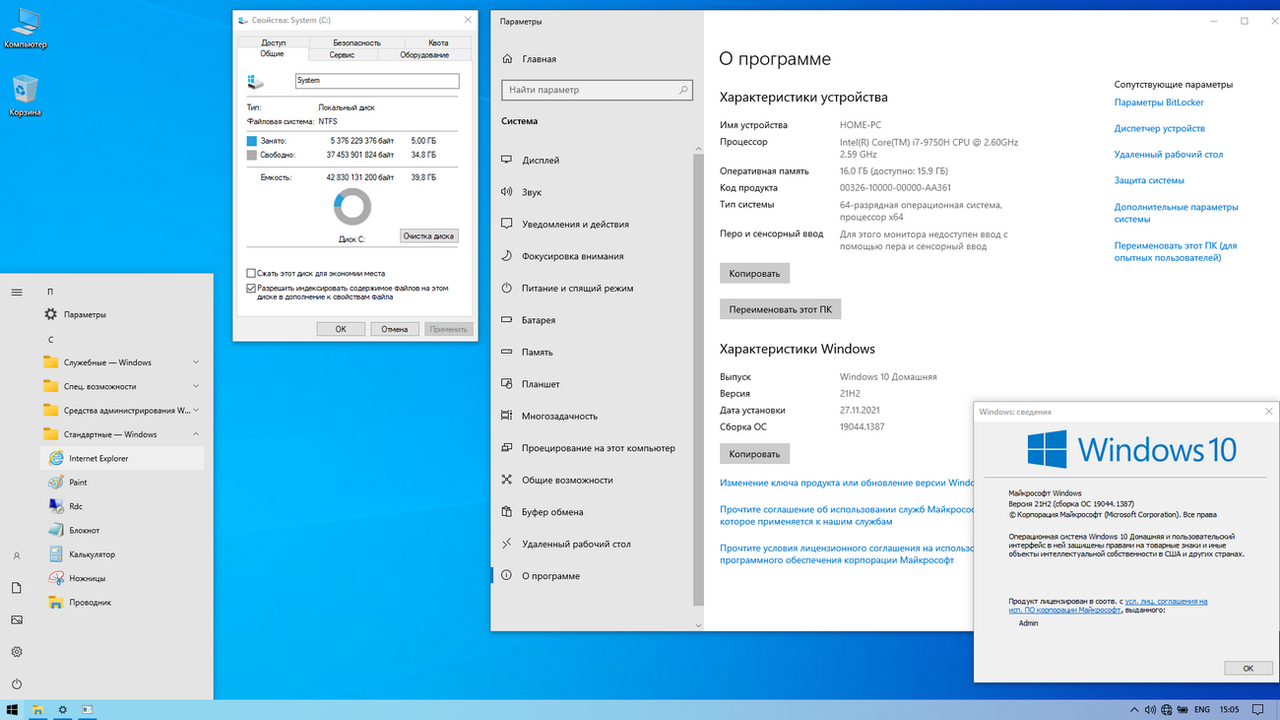Screen dimensions: 1280x720
Task: Click the ENG language indicator
Action: coord(1204,710)
